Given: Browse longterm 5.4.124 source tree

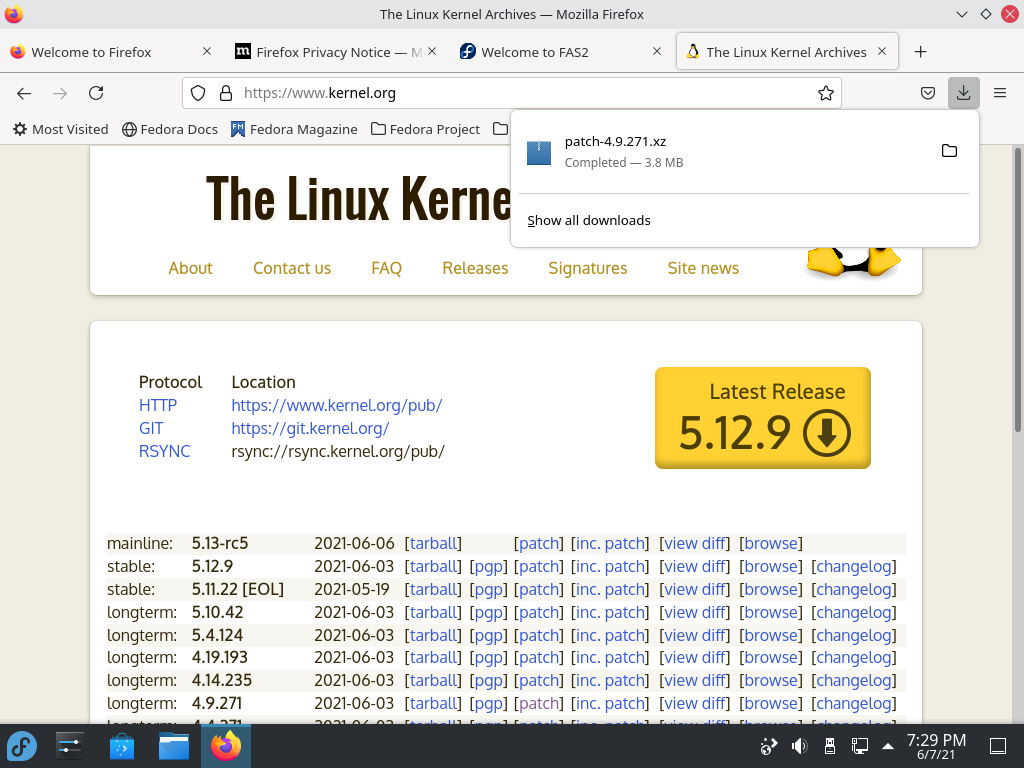Looking at the screenshot, I should coord(771,635).
